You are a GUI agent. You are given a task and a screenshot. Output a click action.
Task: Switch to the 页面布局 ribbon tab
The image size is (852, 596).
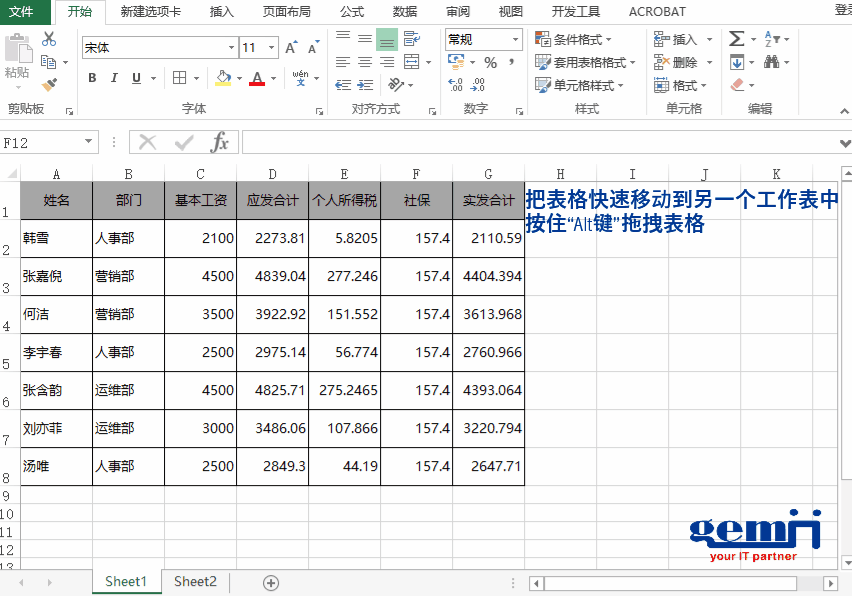(x=286, y=12)
